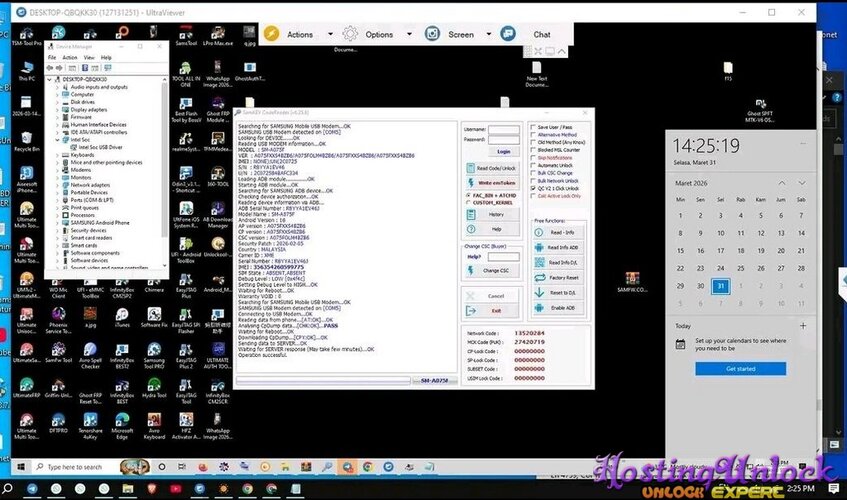Open the Phoenix Service Tool shortcut
The height and width of the screenshot is (500, 847).
coord(58,321)
